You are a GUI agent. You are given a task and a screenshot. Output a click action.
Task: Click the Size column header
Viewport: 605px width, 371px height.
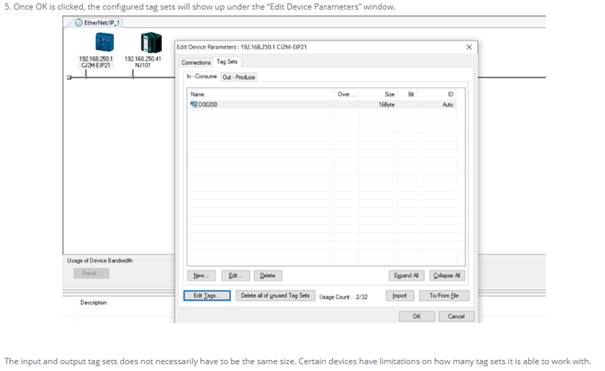[x=379, y=94]
